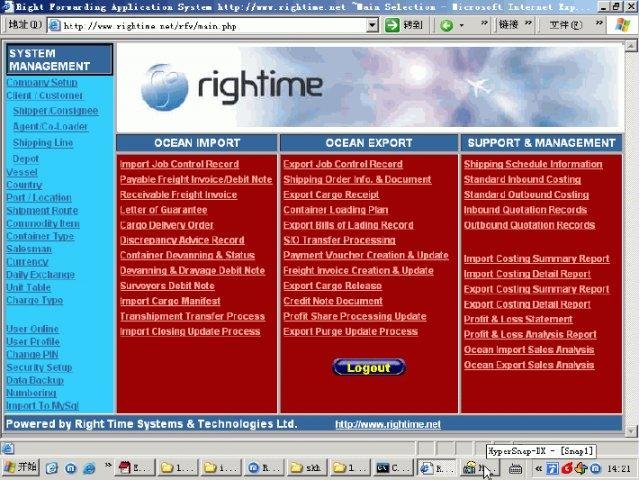Open S/O Transfer Processing link
The image size is (639, 480).
pyautogui.click(x=339, y=240)
